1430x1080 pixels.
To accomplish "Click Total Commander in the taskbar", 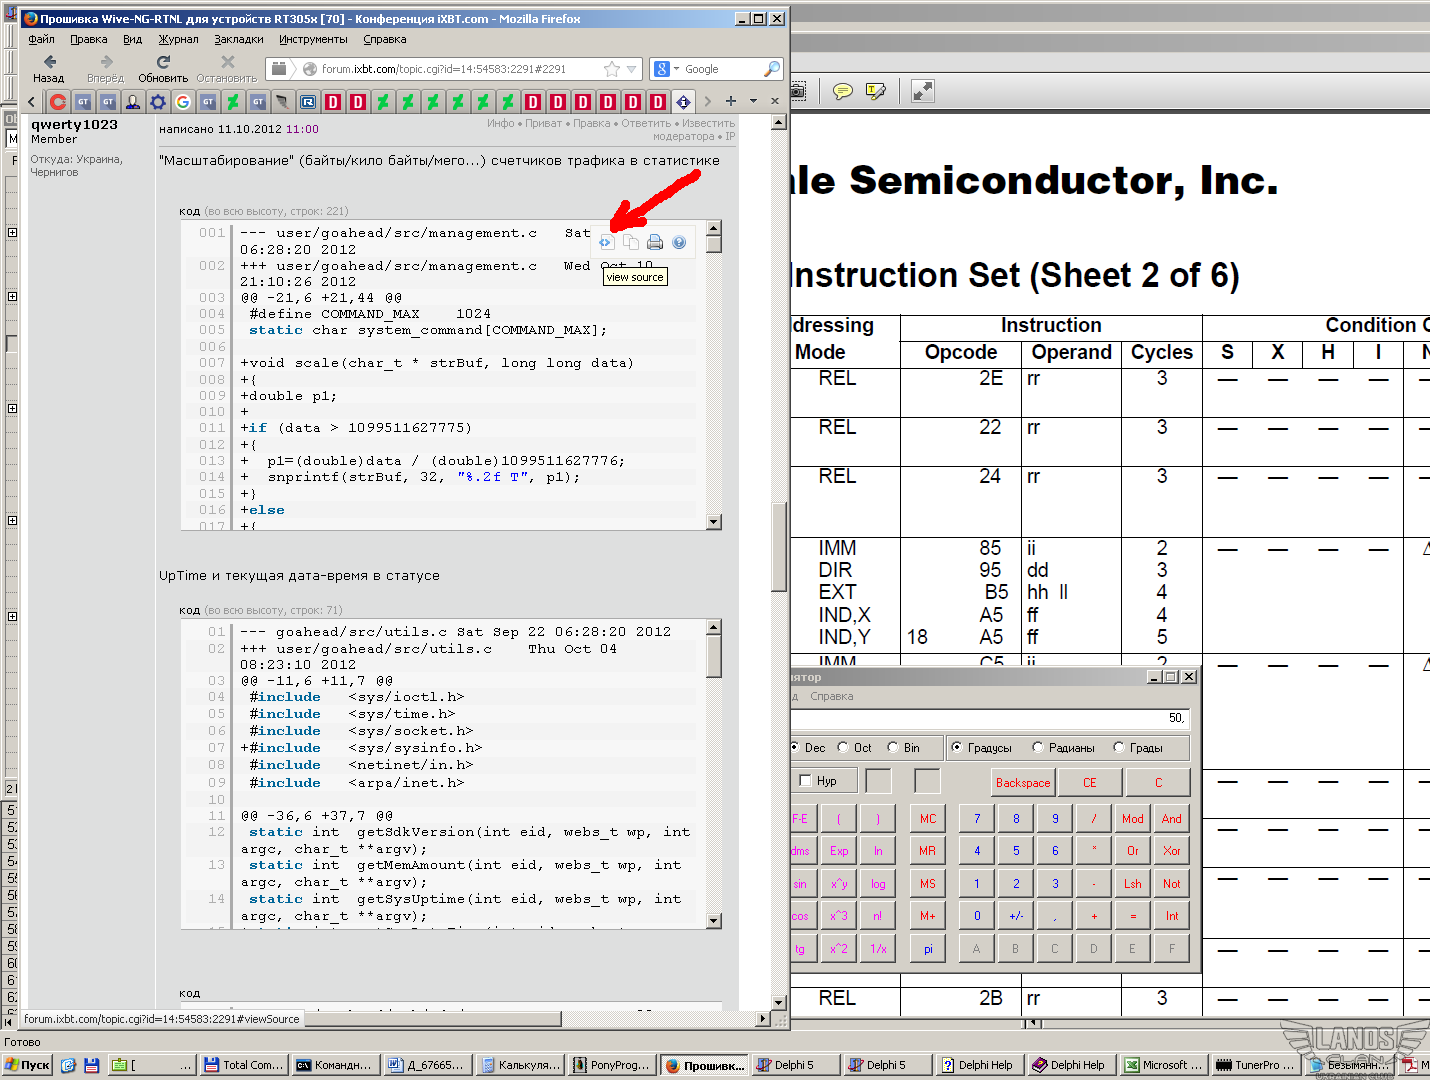I will click(243, 1065).
